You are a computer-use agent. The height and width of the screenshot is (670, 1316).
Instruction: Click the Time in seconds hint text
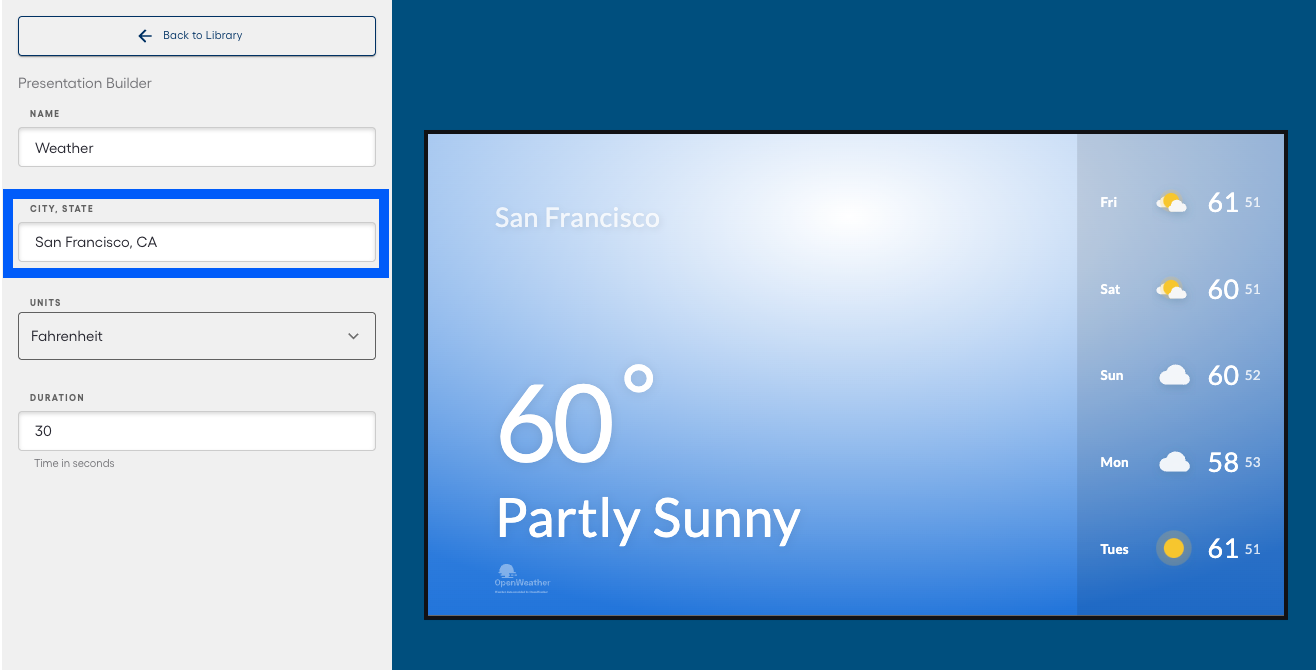coord(74,463)
